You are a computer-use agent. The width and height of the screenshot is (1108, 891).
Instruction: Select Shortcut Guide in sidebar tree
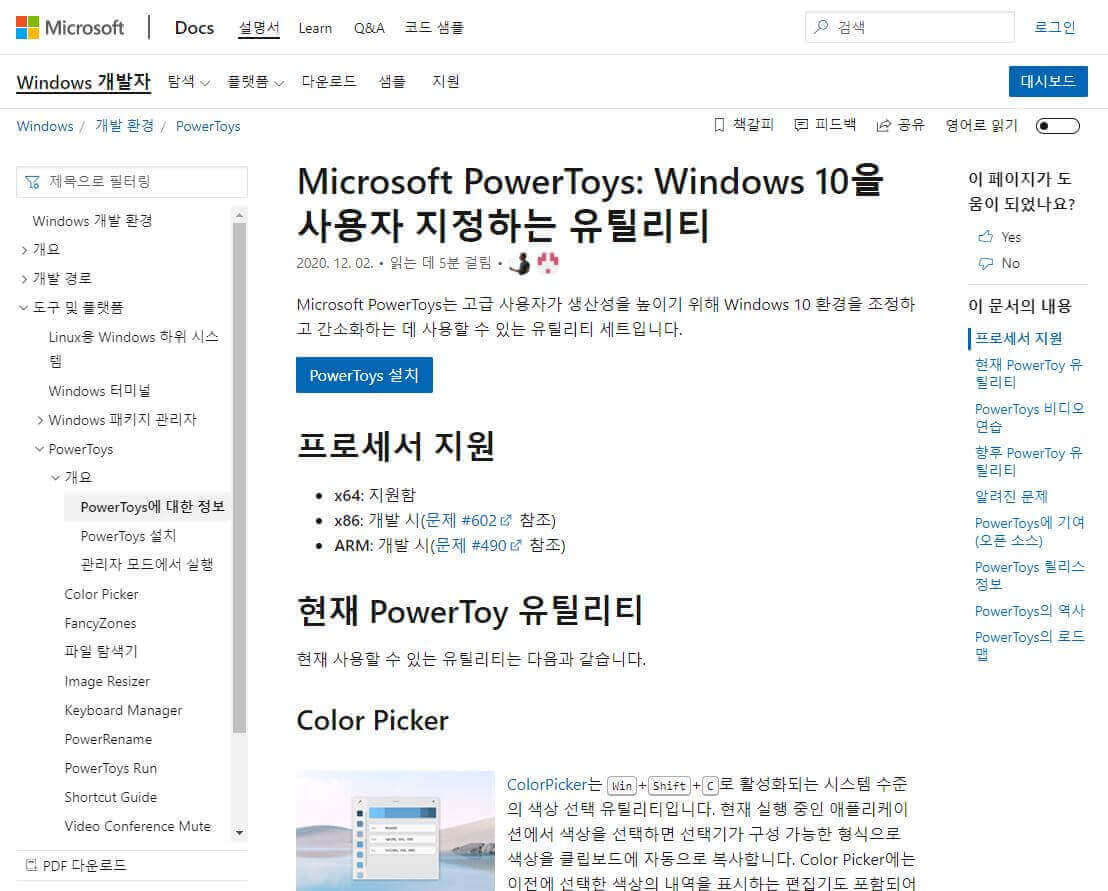111,797
